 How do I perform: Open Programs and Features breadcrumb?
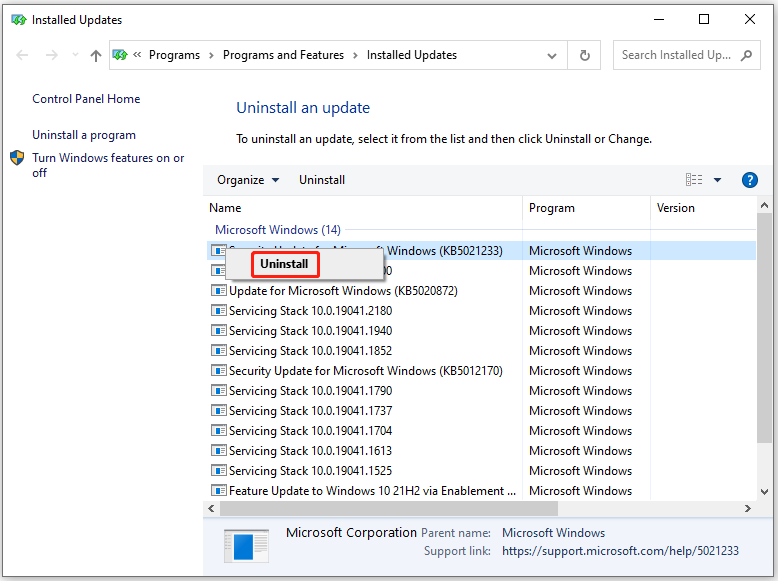(283, 55)
